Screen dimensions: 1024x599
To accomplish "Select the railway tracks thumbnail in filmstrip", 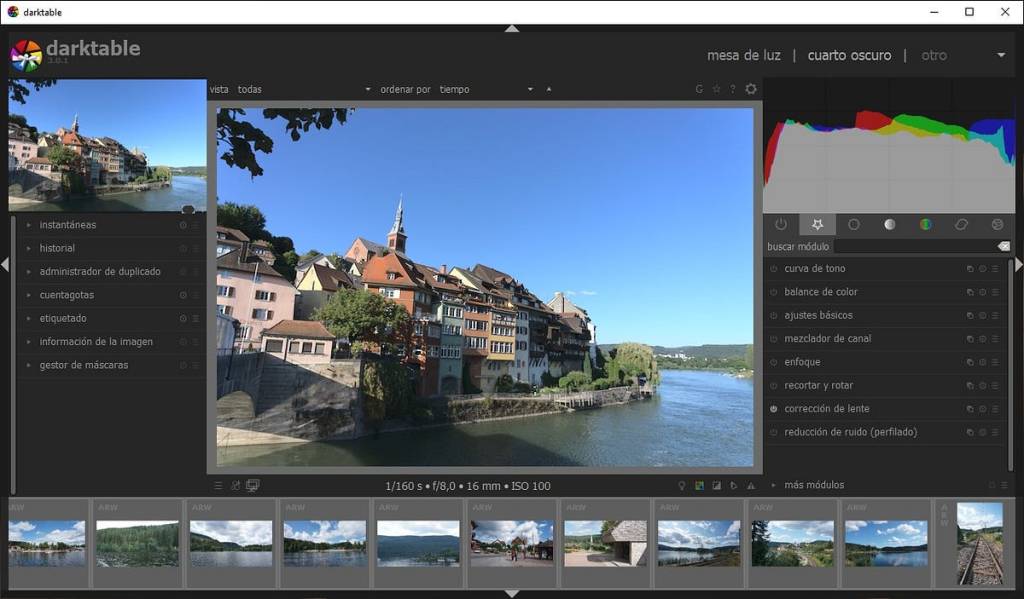I will pyautogui.click(x=979, y=543).
